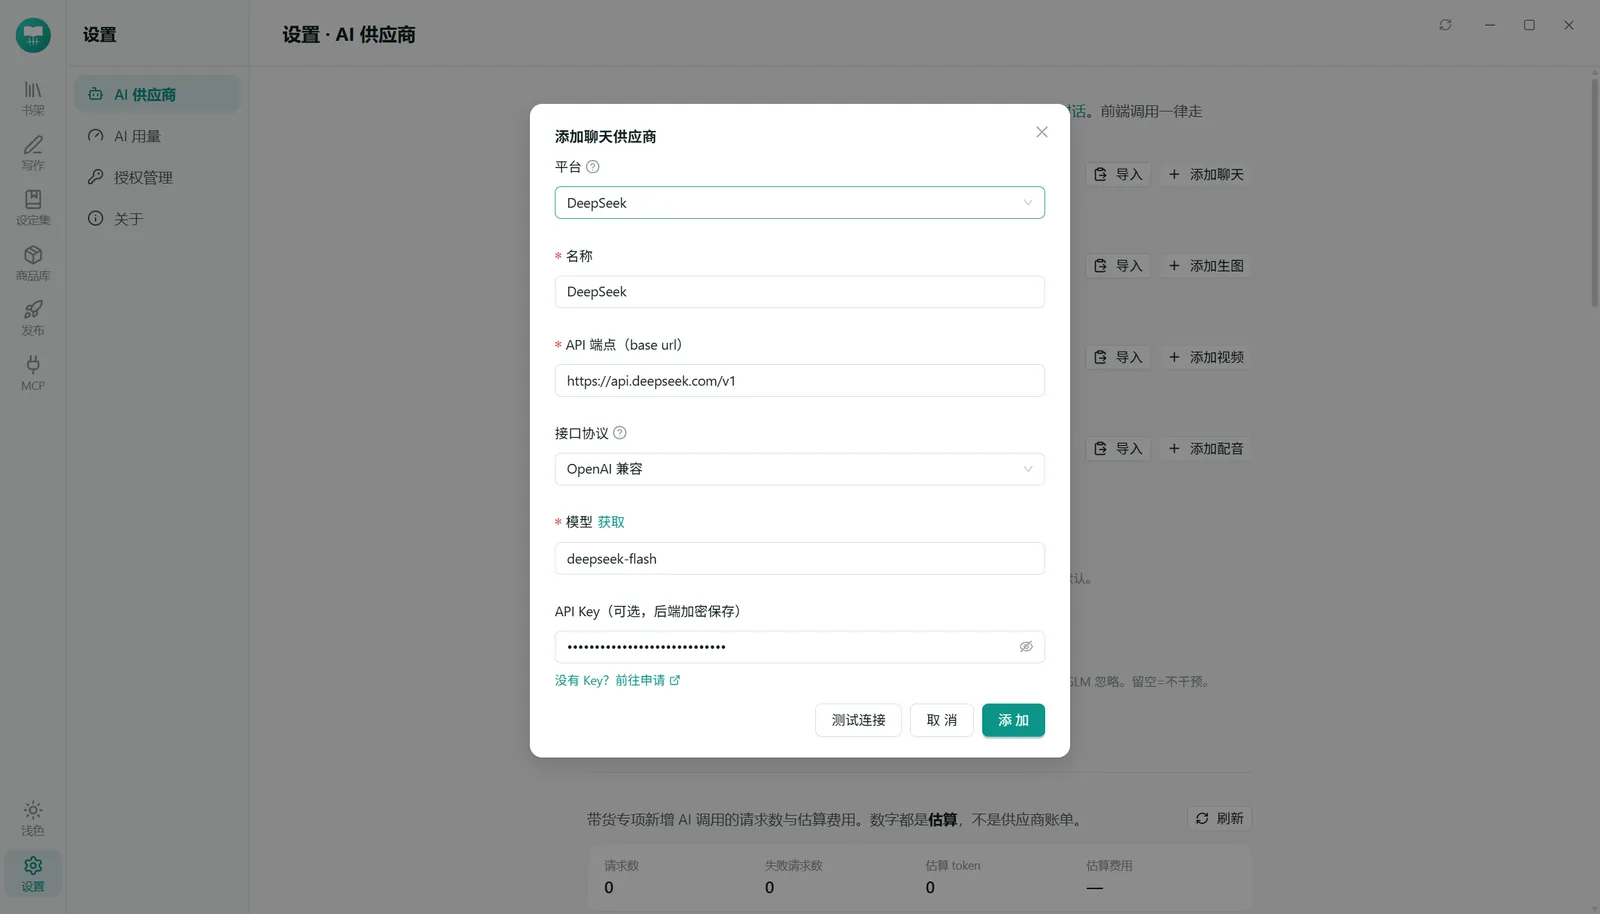Click the refresh icon in title bar
Image resolution: width=1600 pixels, height=914 pixels.
1445,25
